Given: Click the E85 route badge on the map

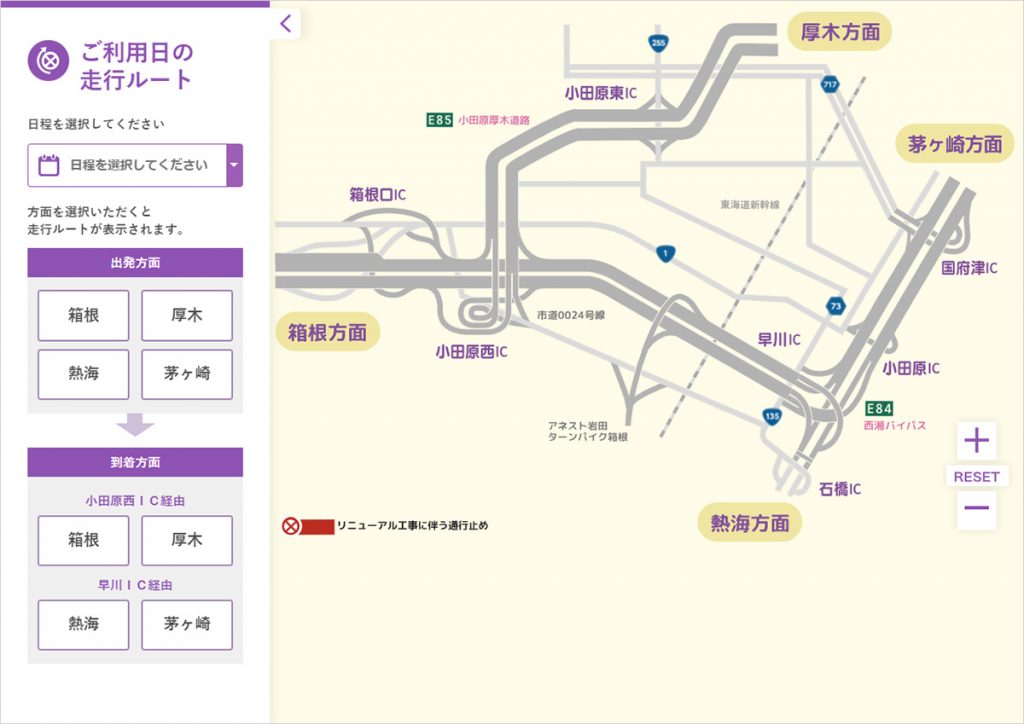Looking at the screenshot, I should (x=440, y=120).
